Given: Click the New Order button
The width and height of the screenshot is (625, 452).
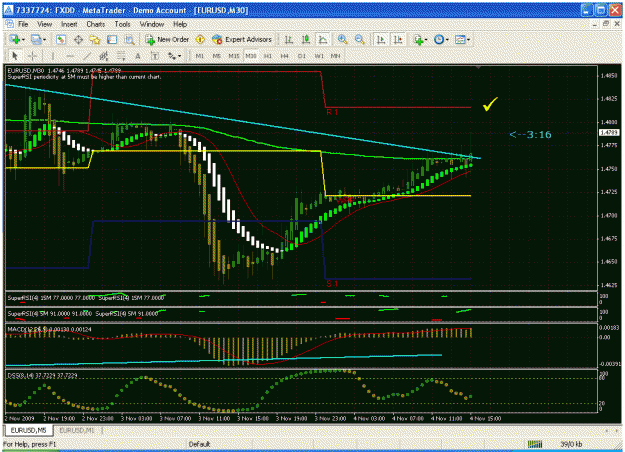Looking at the screenshot, I should 167,39.
